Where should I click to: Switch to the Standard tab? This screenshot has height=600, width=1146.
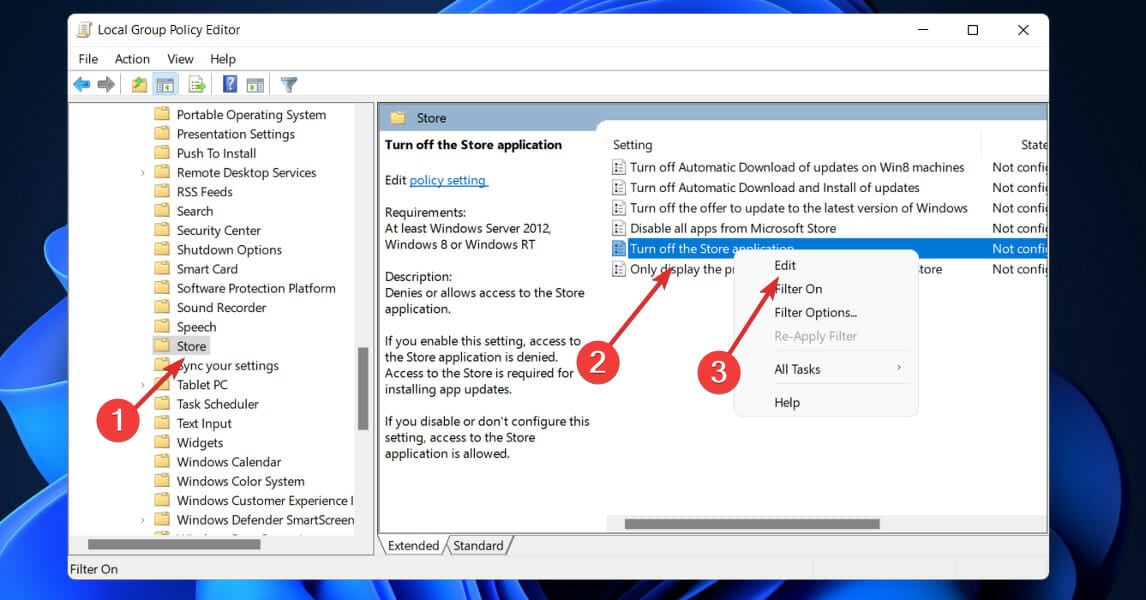(478, 545)
